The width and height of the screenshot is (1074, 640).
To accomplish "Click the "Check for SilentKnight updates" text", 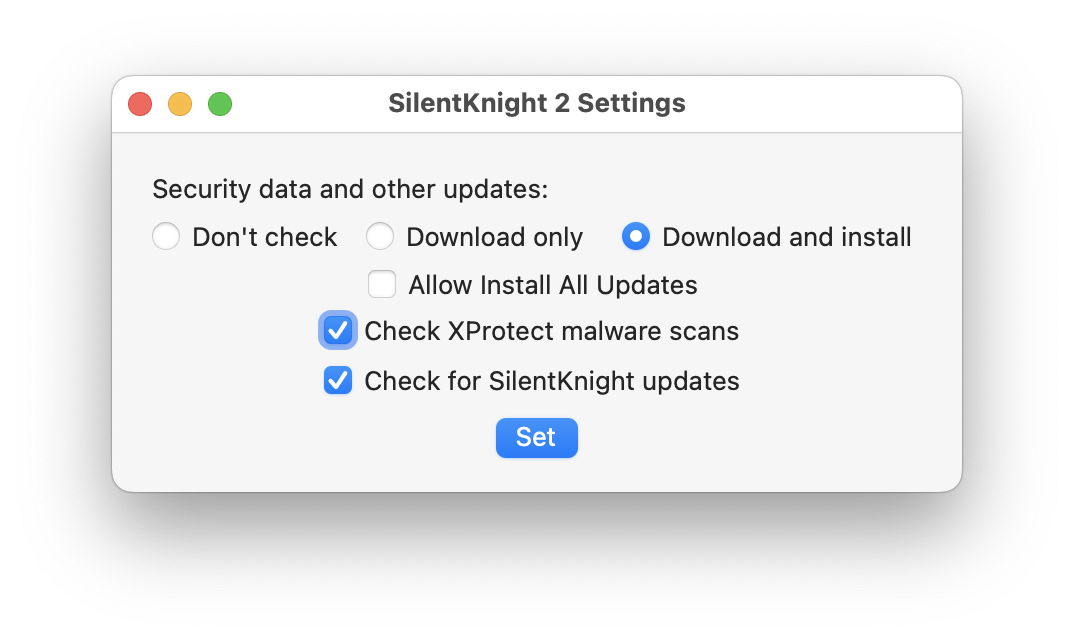I will (551, 381).
